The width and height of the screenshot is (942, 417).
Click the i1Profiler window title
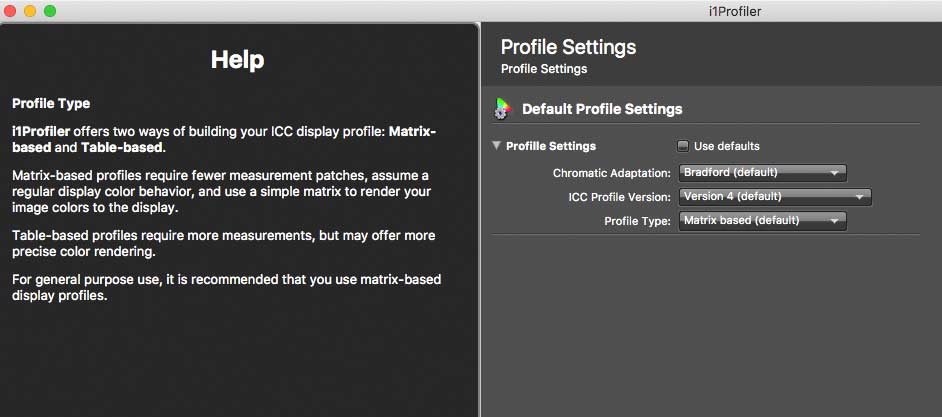click(735, 11)
